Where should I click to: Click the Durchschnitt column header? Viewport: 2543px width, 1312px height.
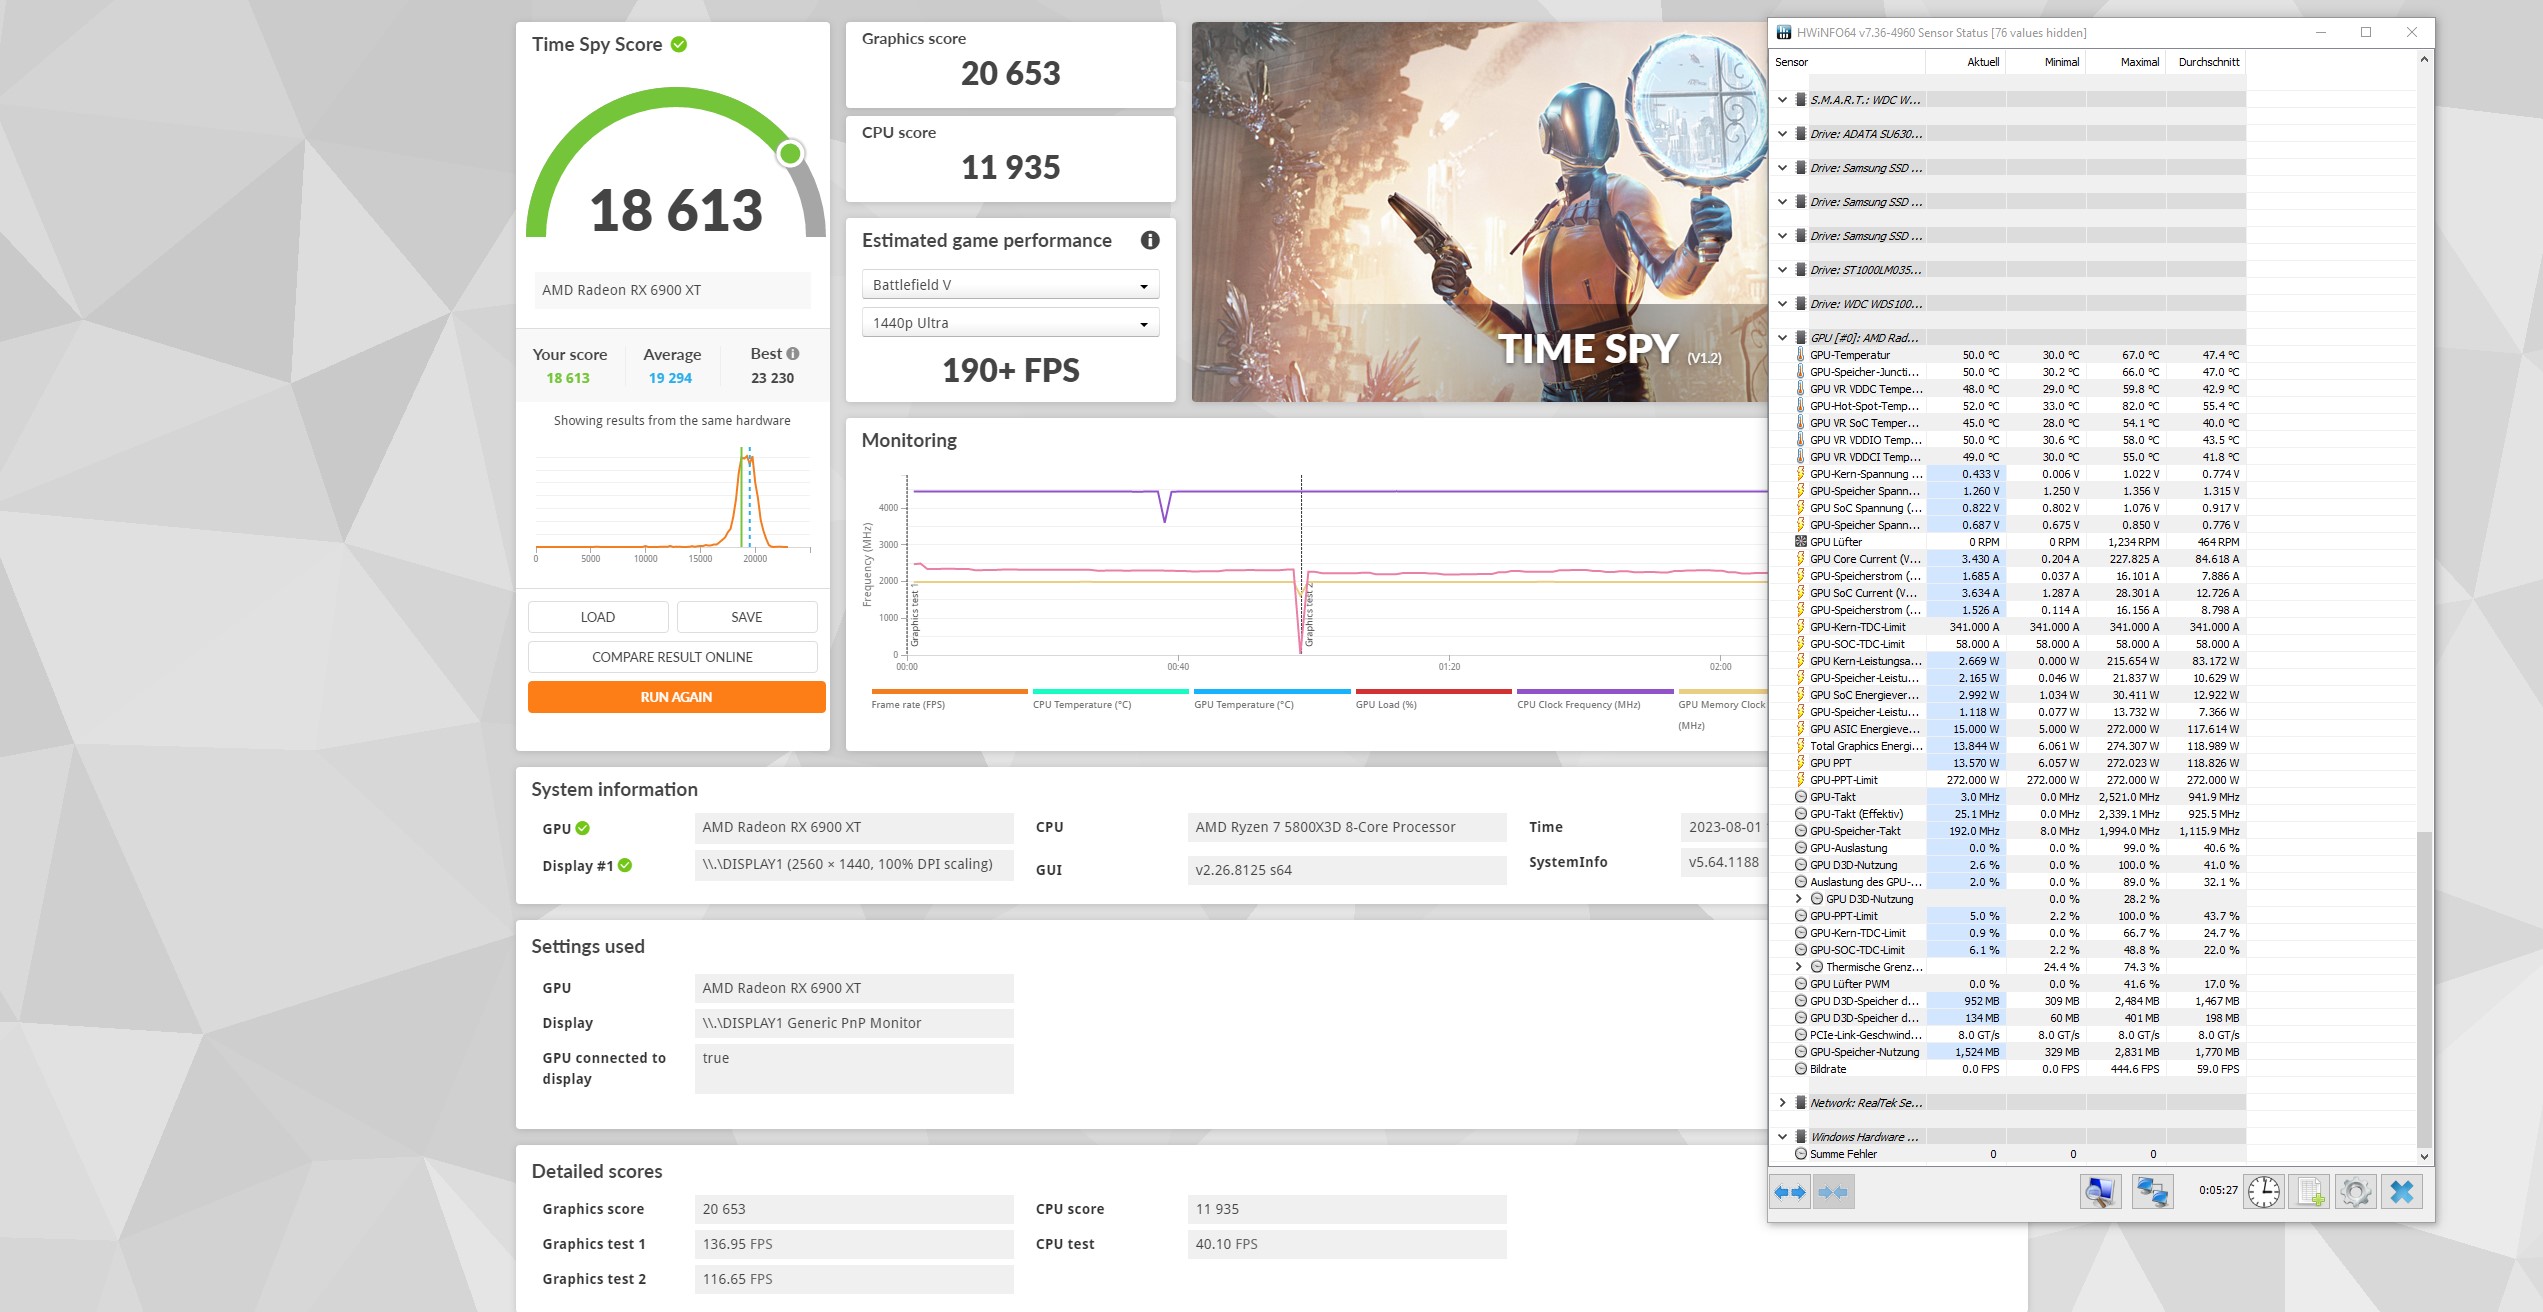[2208, 62]
